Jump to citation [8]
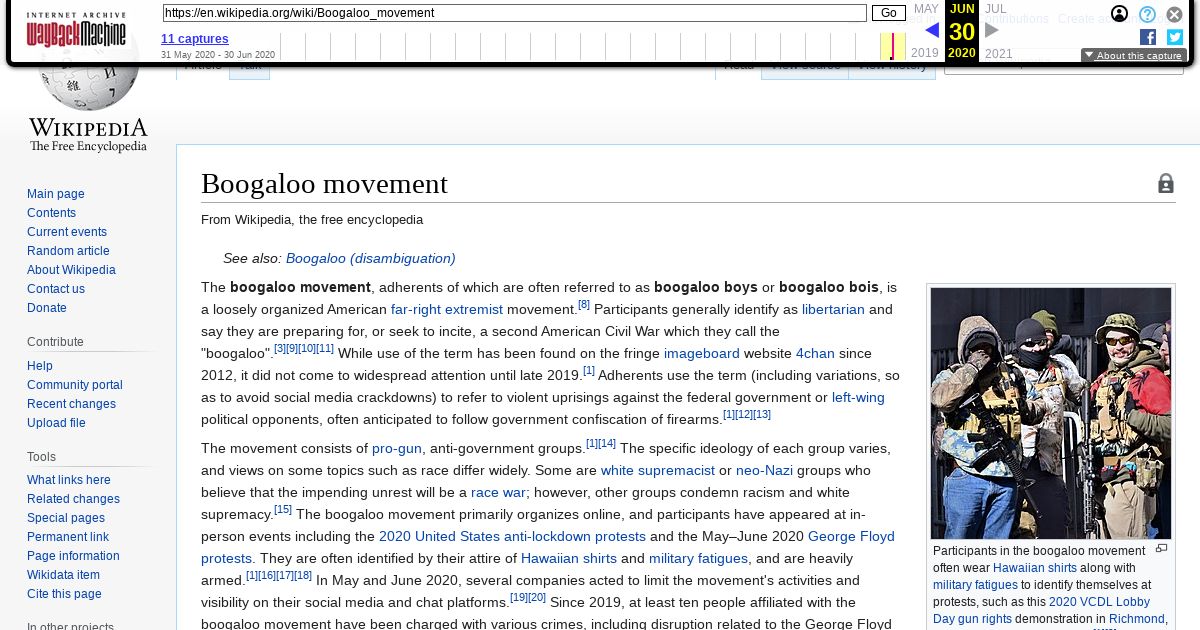 coord(584,304)
